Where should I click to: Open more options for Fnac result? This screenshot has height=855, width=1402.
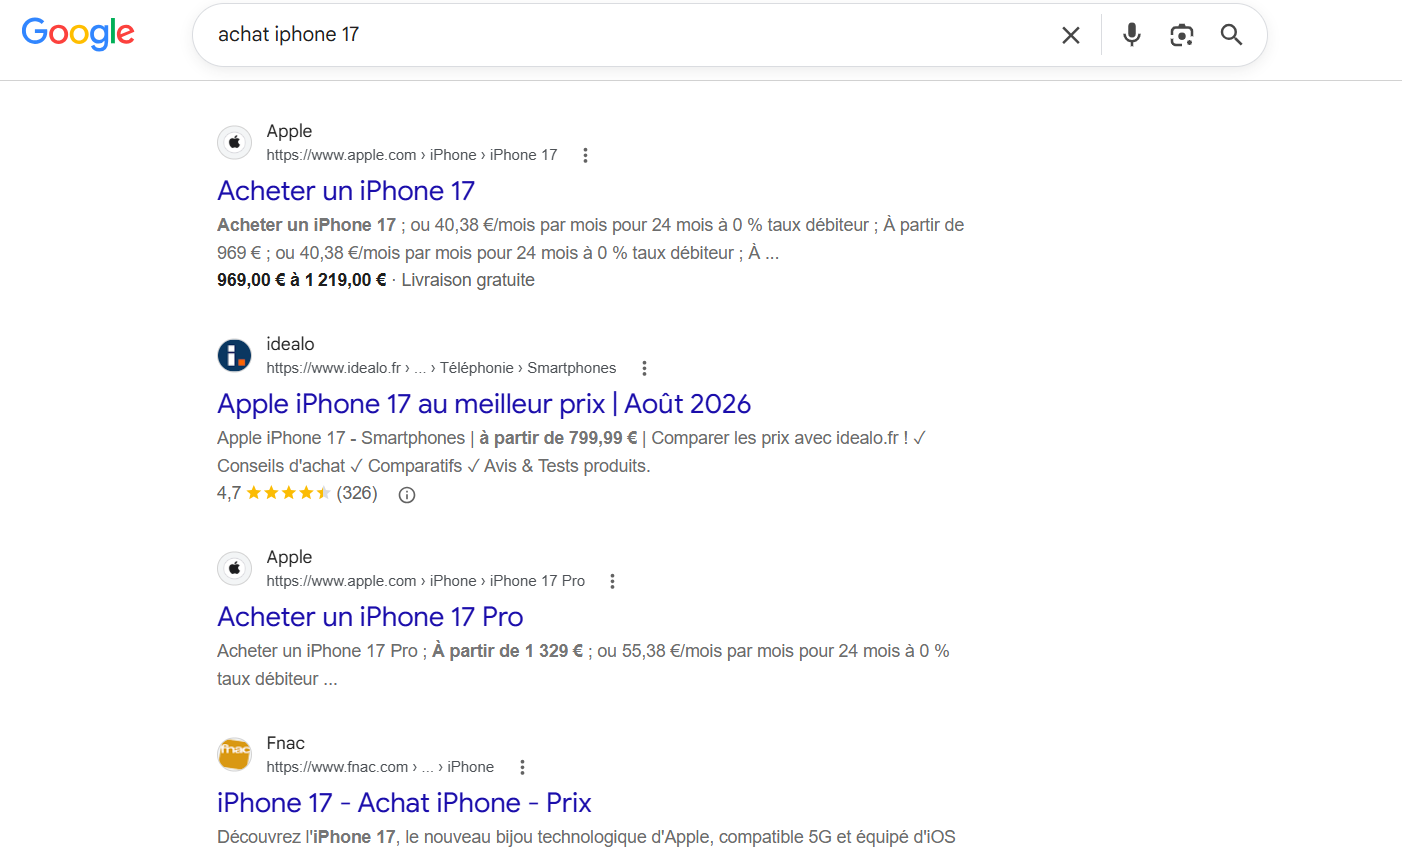tap(522, 767)
